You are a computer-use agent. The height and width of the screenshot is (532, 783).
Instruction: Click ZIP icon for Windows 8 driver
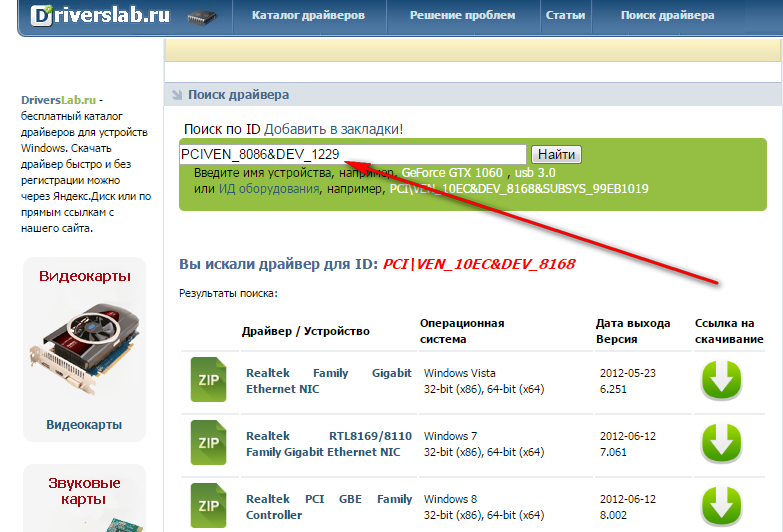click(208, 506)
